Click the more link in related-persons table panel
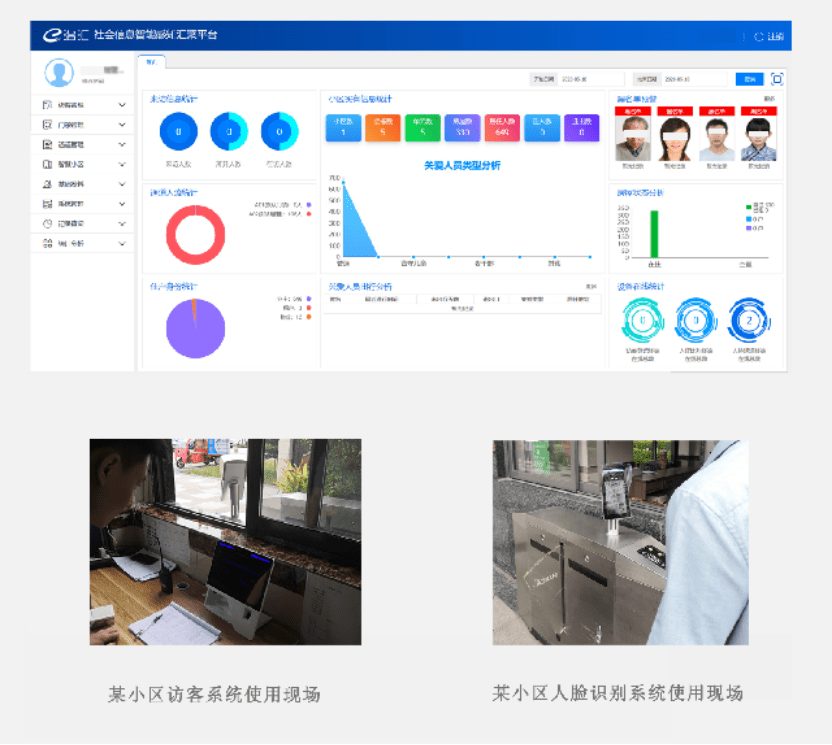 coord(591,287)
